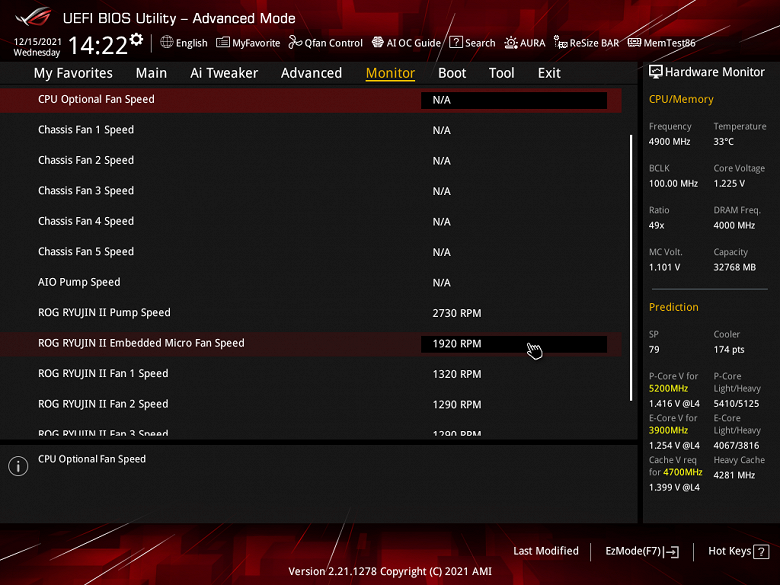Image resolution: width=780 pixels, height=585 pixels.
Task: Click the AI OC Guide label
Action: [x=413, y=43]
